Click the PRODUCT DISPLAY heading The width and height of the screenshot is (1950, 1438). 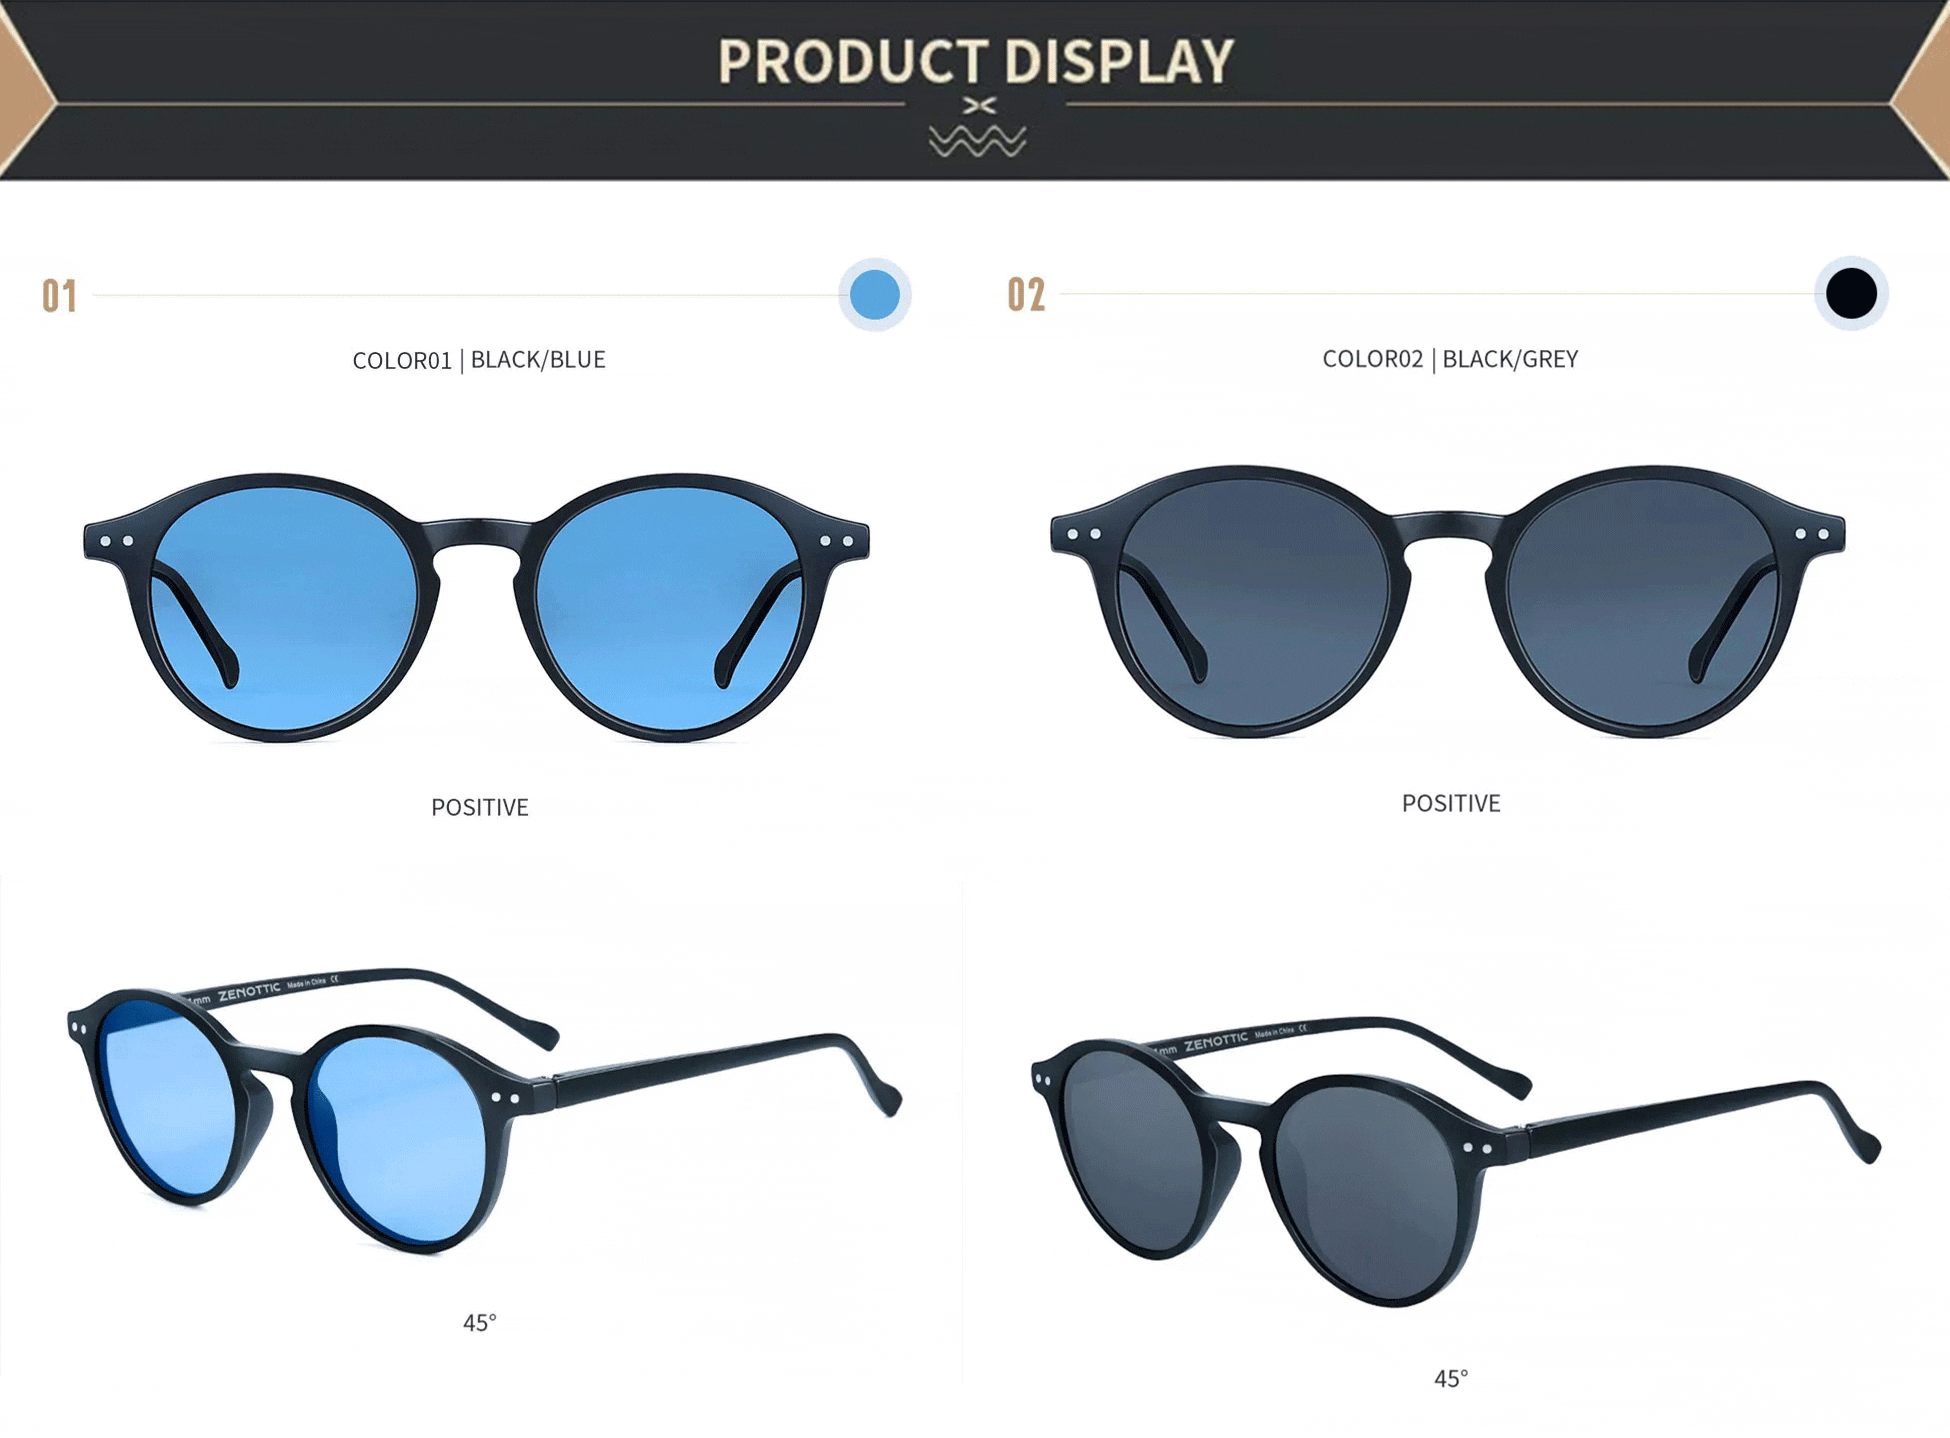click(x=976, y=62)
